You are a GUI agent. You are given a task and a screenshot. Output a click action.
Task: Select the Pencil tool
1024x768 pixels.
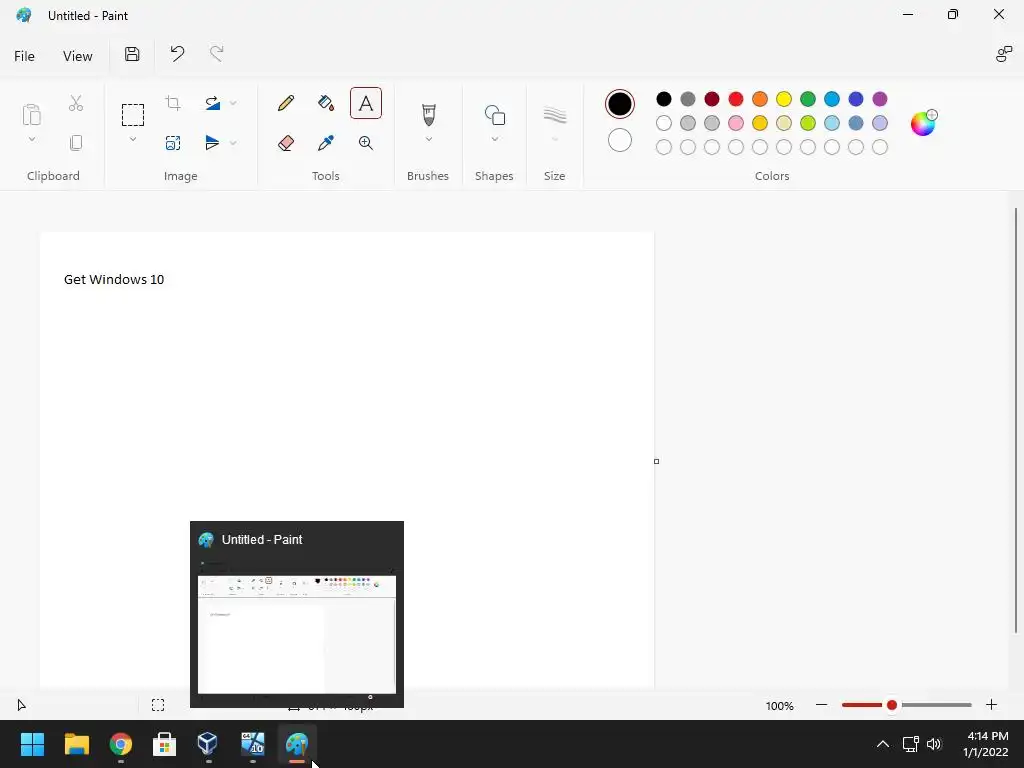pos(285,103)
